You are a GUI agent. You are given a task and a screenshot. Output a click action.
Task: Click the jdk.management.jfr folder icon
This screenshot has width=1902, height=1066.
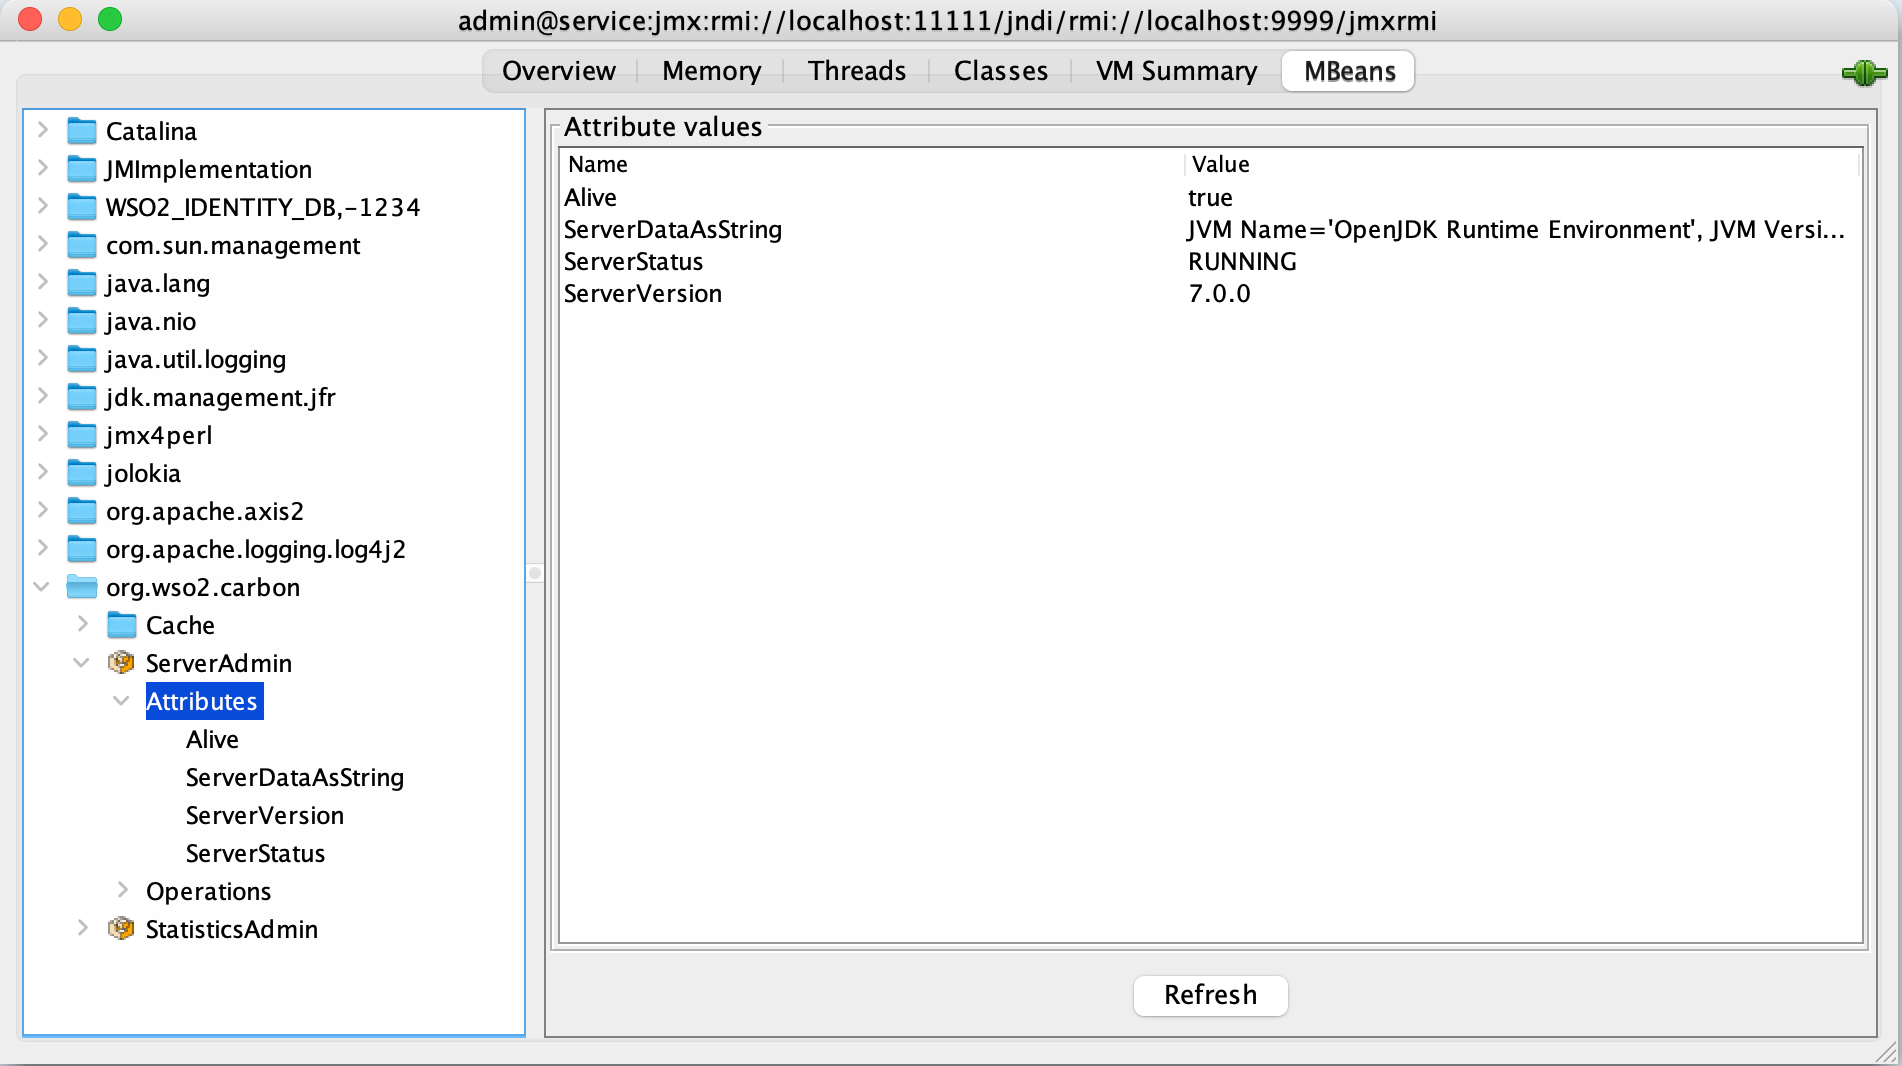(81, 397)
